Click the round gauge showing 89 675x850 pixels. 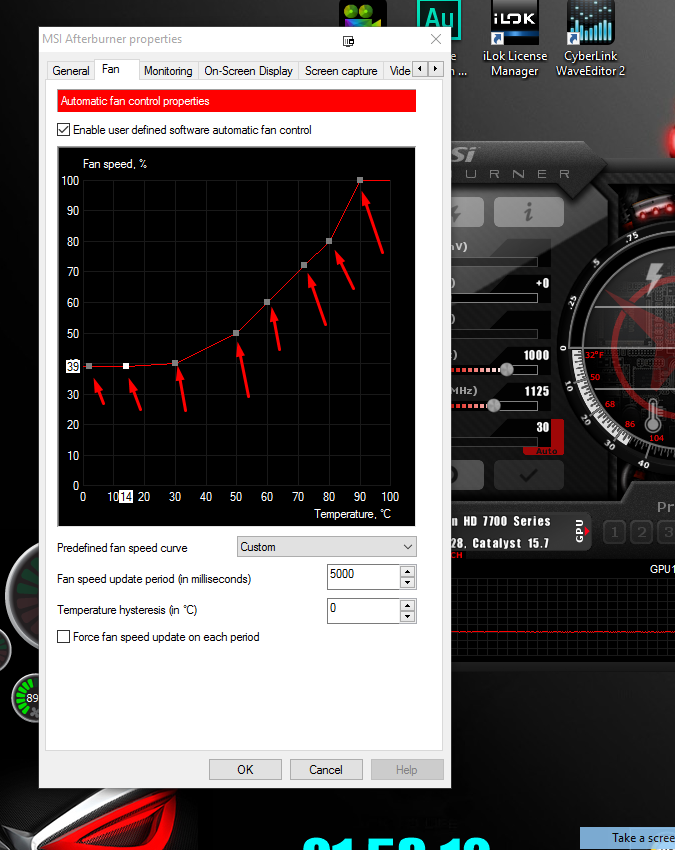pyautogui.click(x=27, y=698)
